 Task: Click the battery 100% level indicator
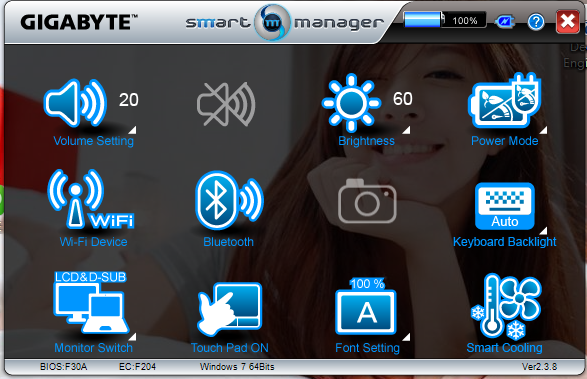tap(445, 19)
